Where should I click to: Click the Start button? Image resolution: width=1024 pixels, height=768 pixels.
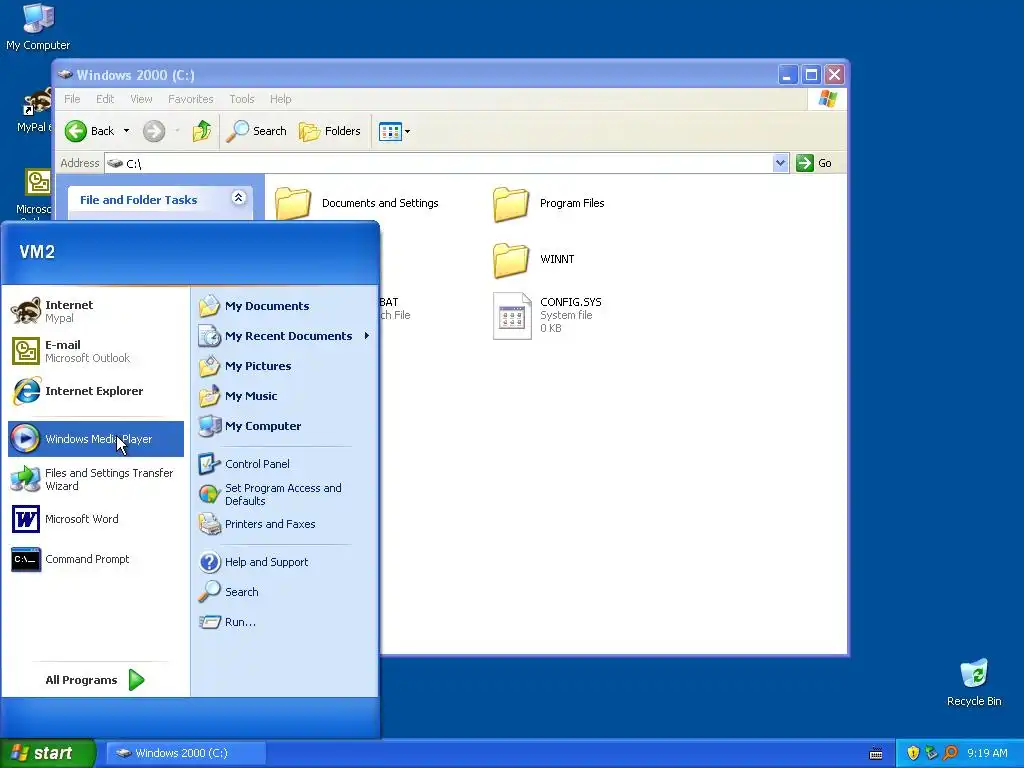pyautogui.click(x=47, y=753)
